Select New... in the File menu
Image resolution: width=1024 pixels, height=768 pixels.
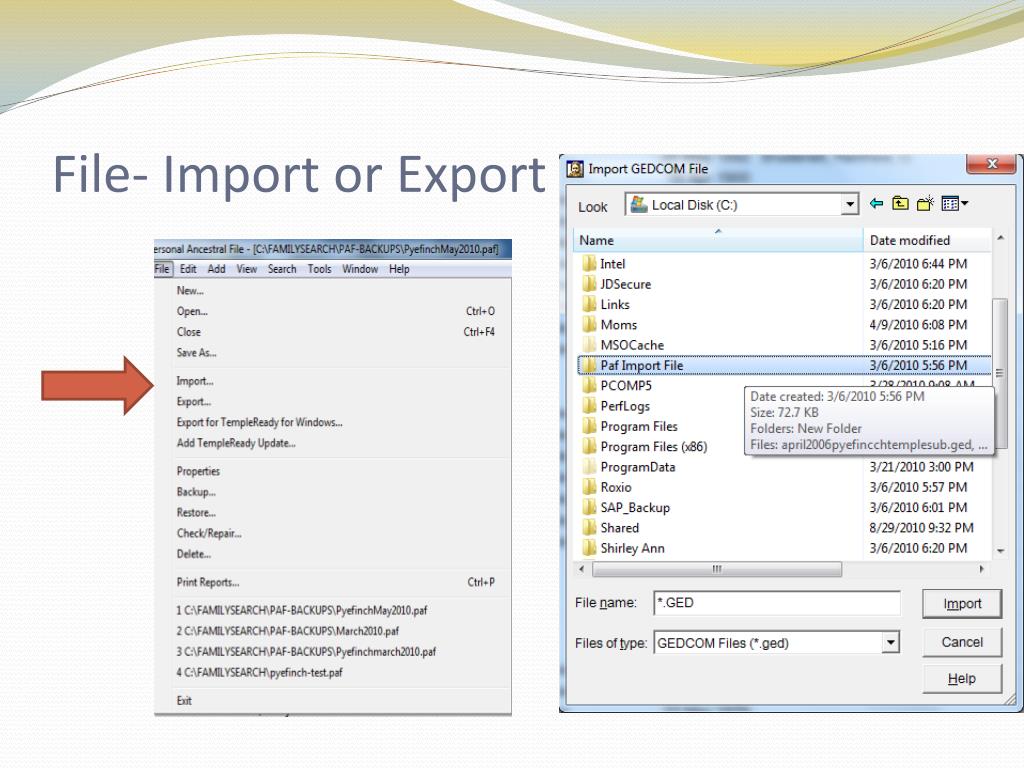point(190,291)
